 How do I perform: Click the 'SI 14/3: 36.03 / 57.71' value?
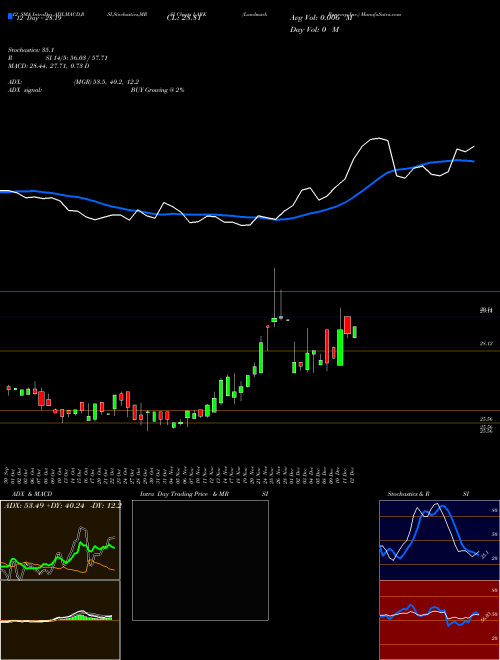click(77, 58)
